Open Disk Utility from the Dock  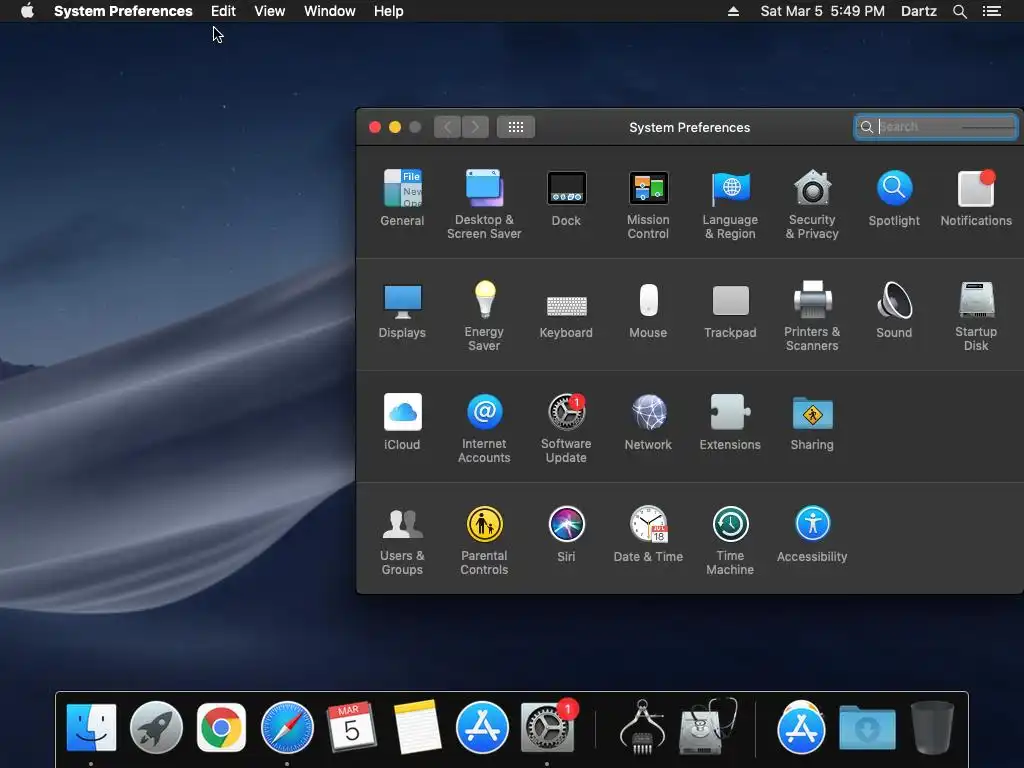tap(708, 726)
